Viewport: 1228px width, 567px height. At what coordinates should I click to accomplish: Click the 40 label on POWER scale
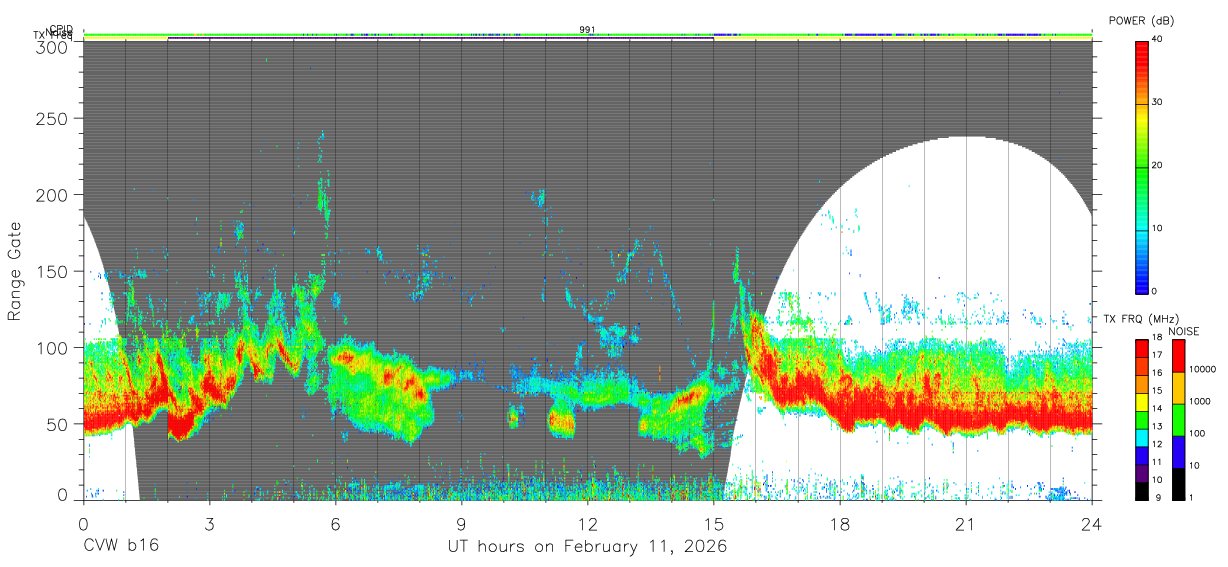(x=1156, y=39)
